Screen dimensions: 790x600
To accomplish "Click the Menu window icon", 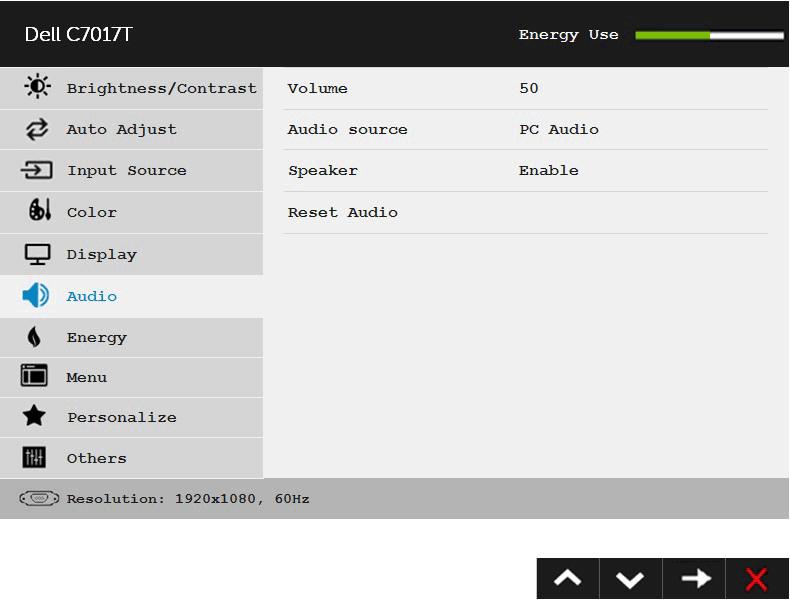I will click(34, 376).
